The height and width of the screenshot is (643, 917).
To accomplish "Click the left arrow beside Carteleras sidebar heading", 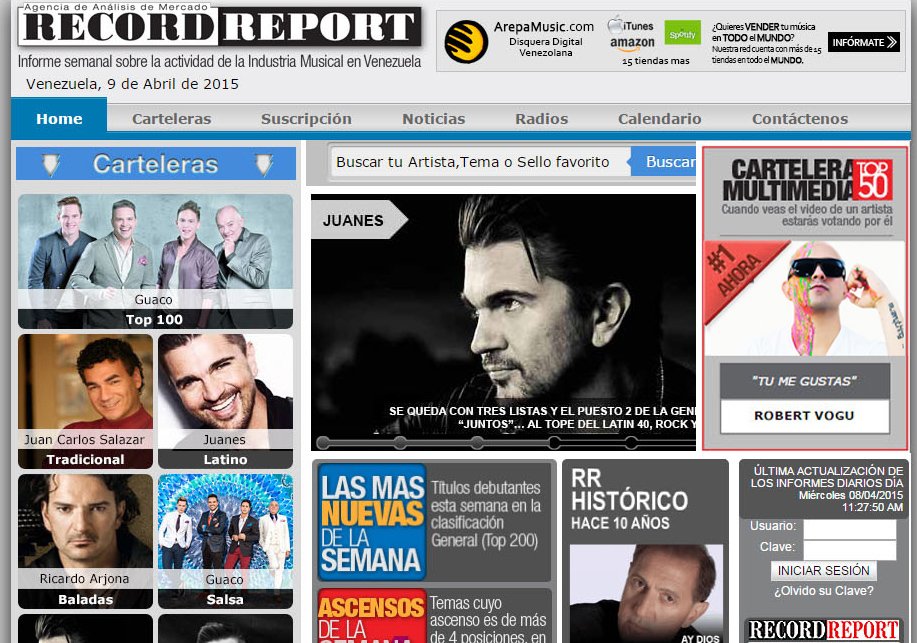I will [51, 165].
